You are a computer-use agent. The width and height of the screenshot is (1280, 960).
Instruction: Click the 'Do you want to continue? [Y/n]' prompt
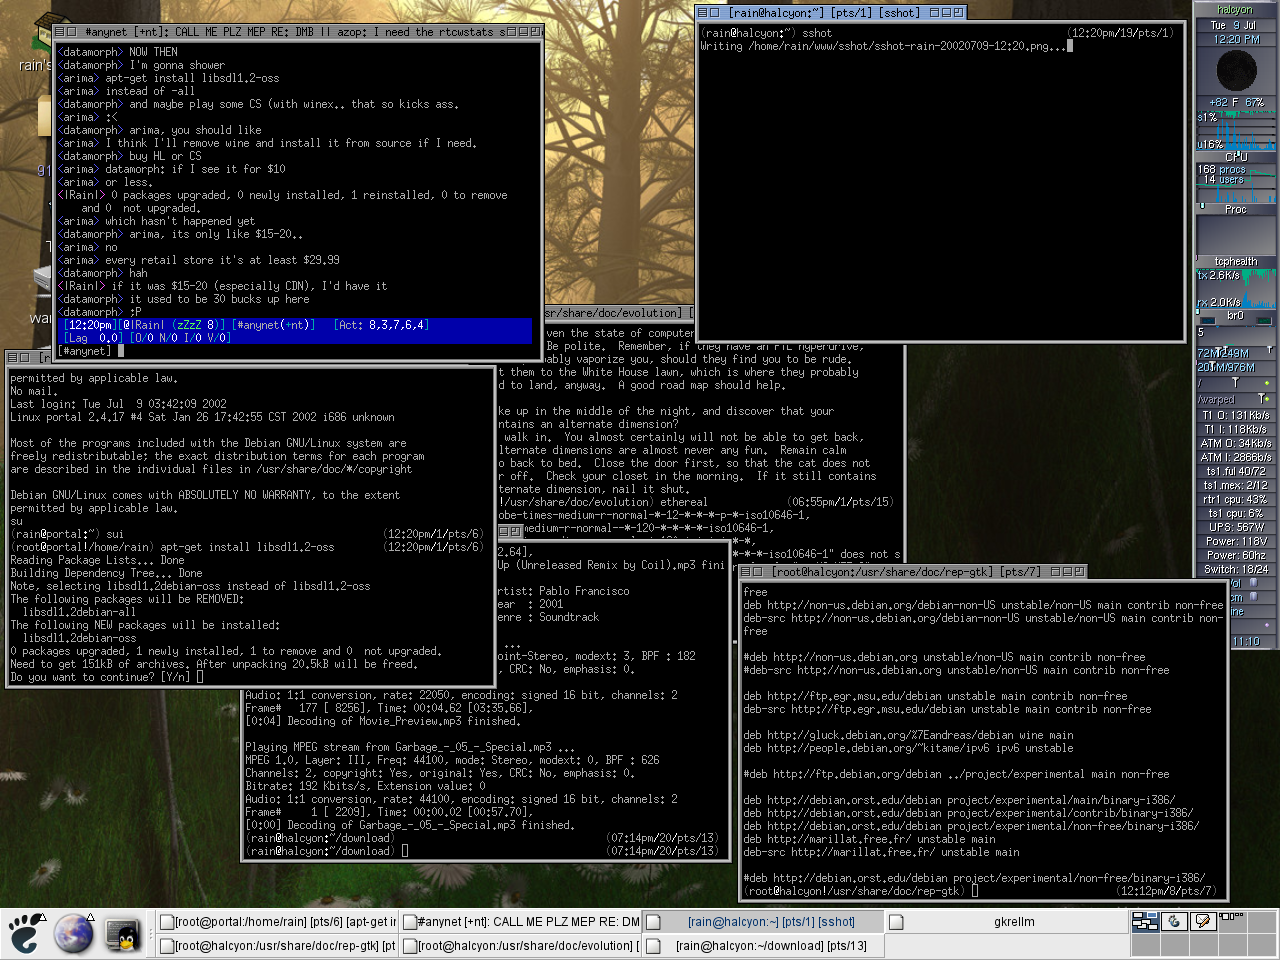pyautogui.click(x=107, y=677)
